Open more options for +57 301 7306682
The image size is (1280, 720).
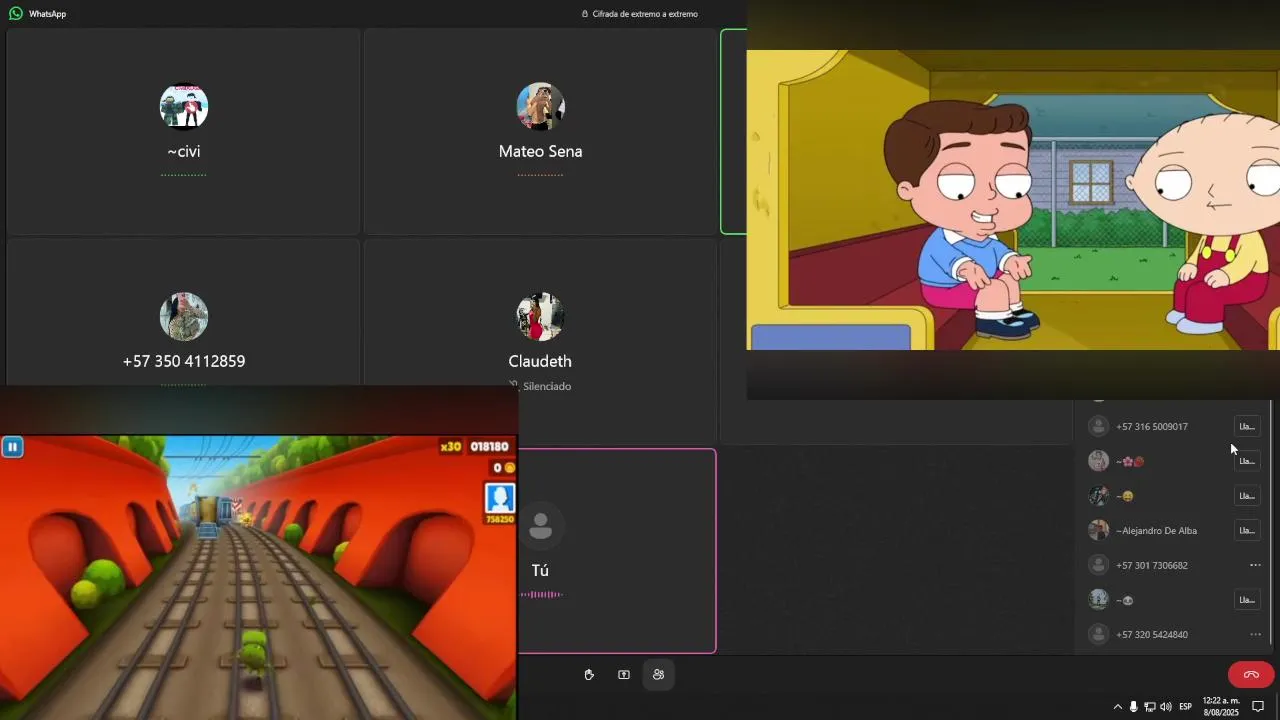coord(1255,565)
